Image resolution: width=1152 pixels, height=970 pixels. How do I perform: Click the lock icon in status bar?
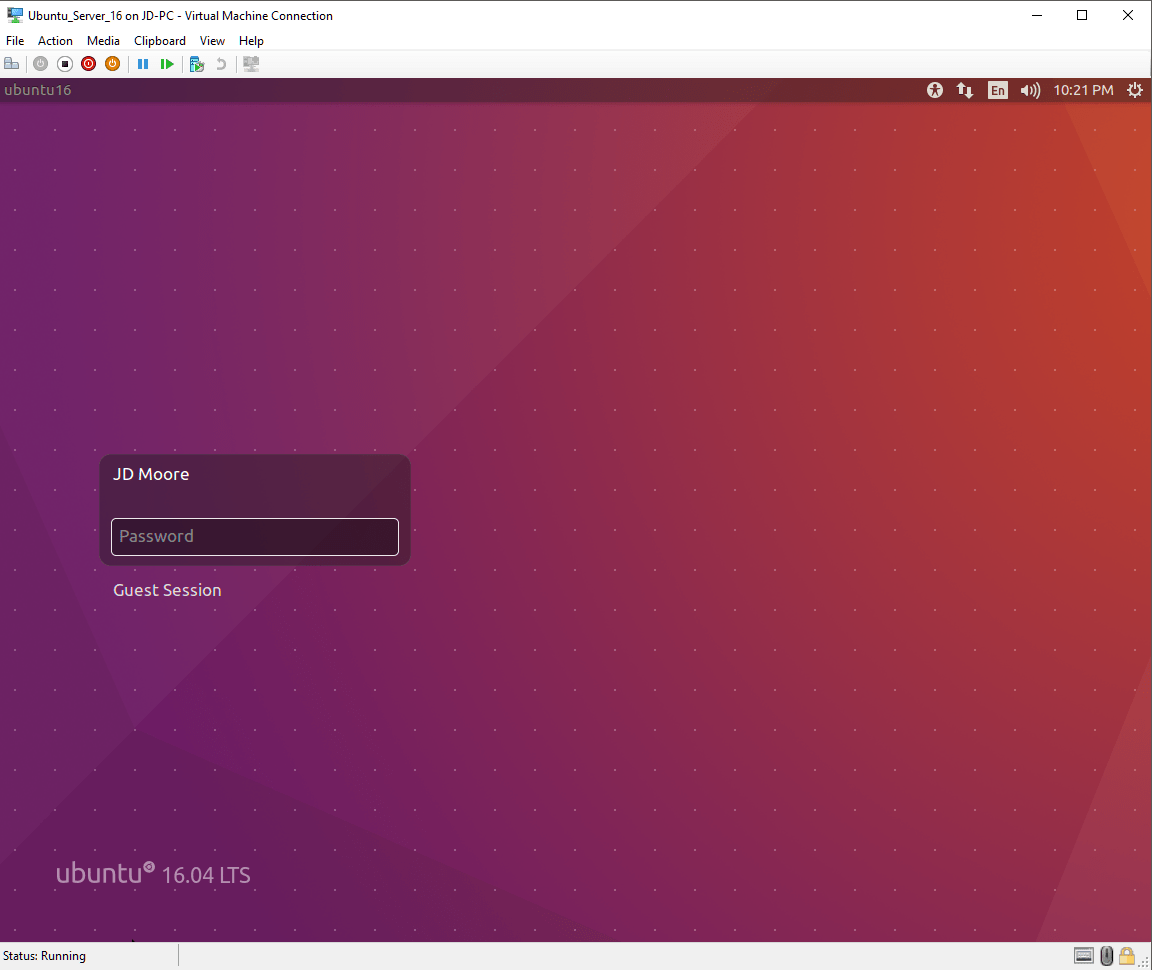[1127, 955]
